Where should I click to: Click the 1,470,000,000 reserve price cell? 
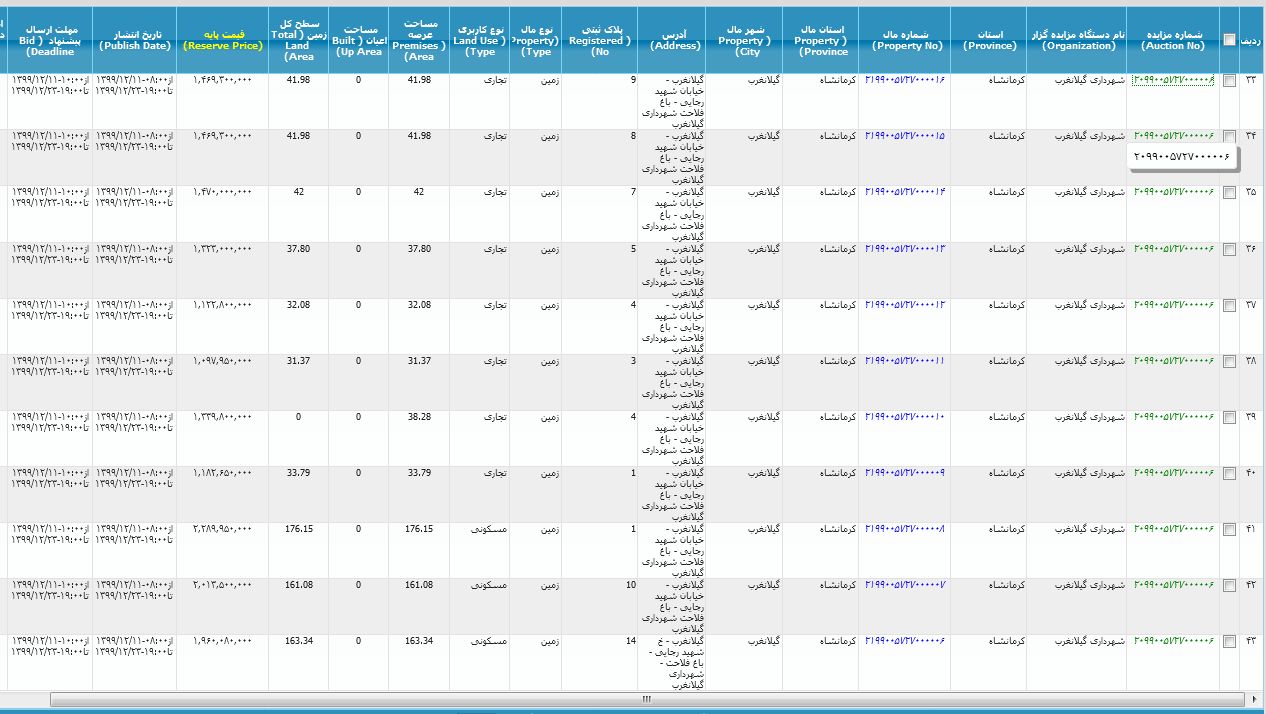tap(223, 191)
